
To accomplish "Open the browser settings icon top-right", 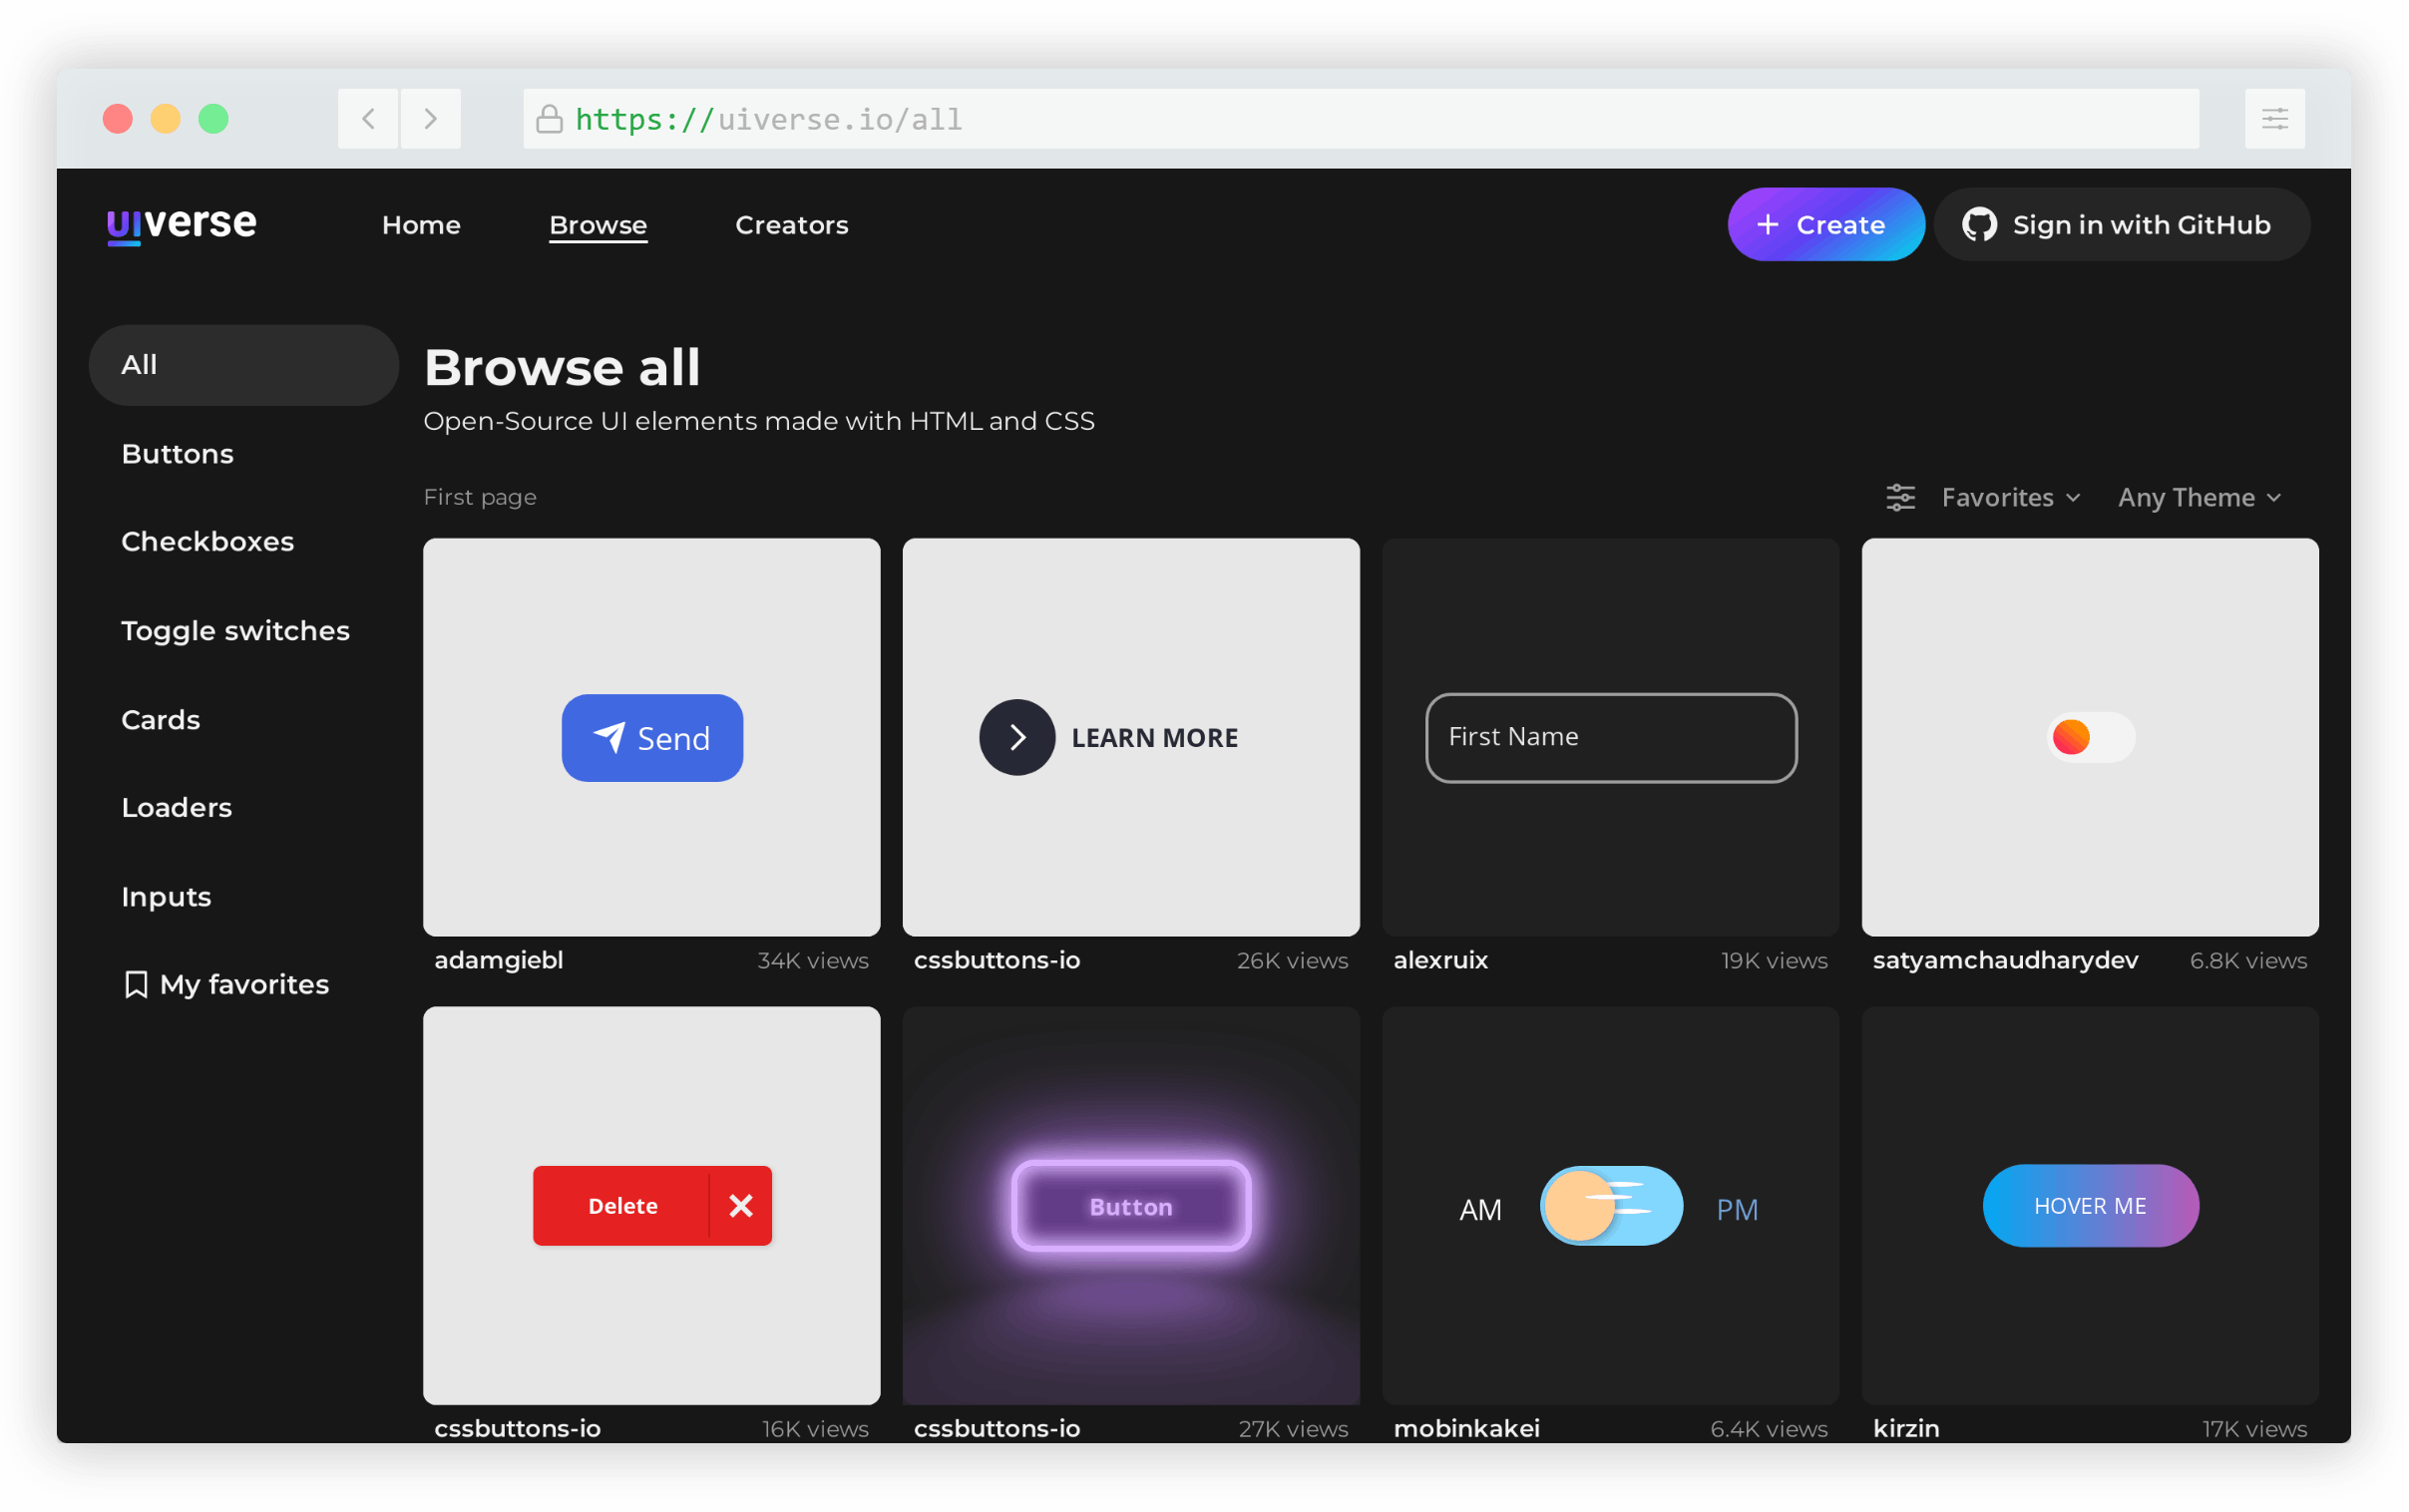I will (2275, 118).
